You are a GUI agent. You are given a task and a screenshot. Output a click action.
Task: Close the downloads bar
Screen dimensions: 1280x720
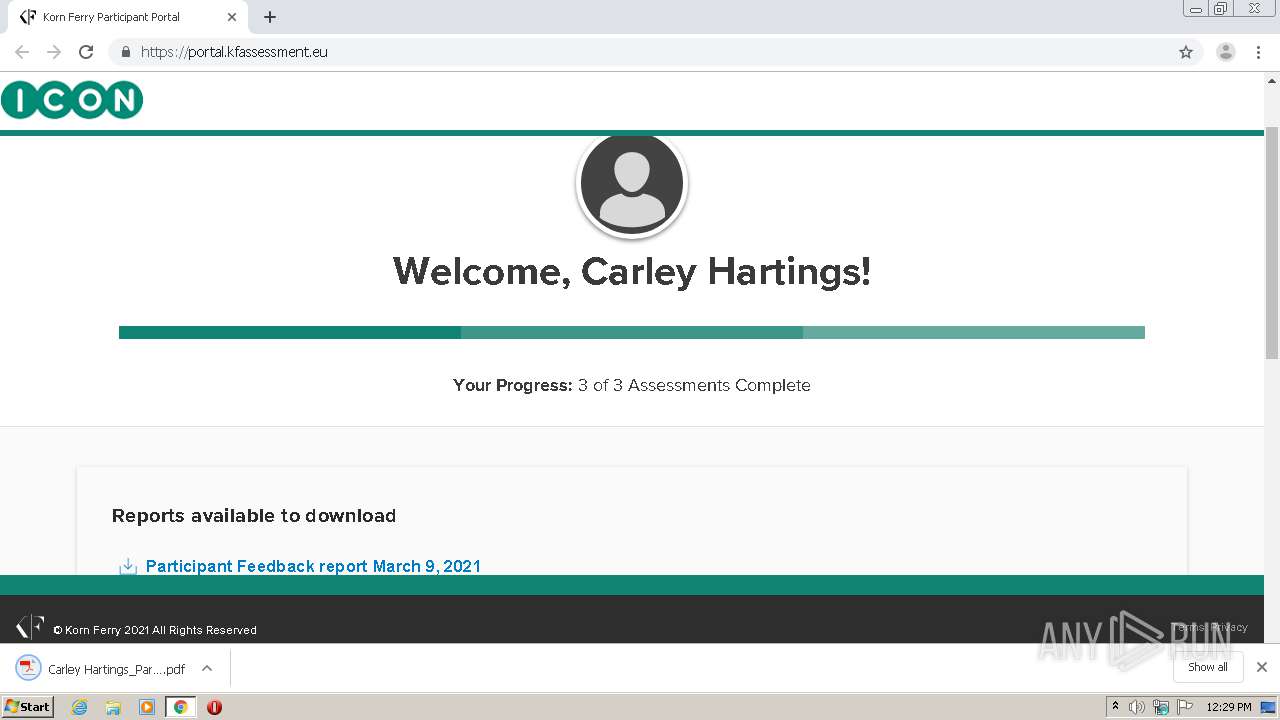(x=1262, y=667)
